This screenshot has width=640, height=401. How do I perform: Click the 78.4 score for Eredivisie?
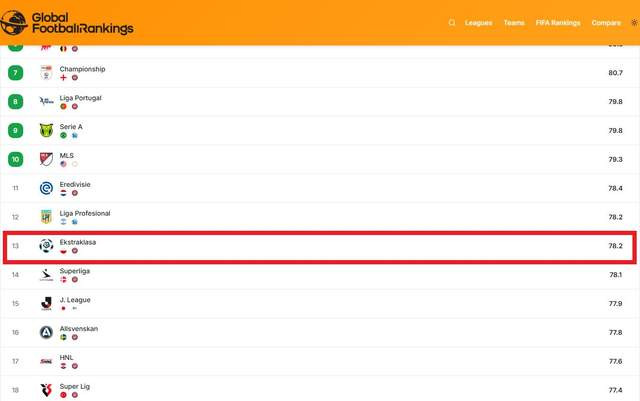pos(616,188)
